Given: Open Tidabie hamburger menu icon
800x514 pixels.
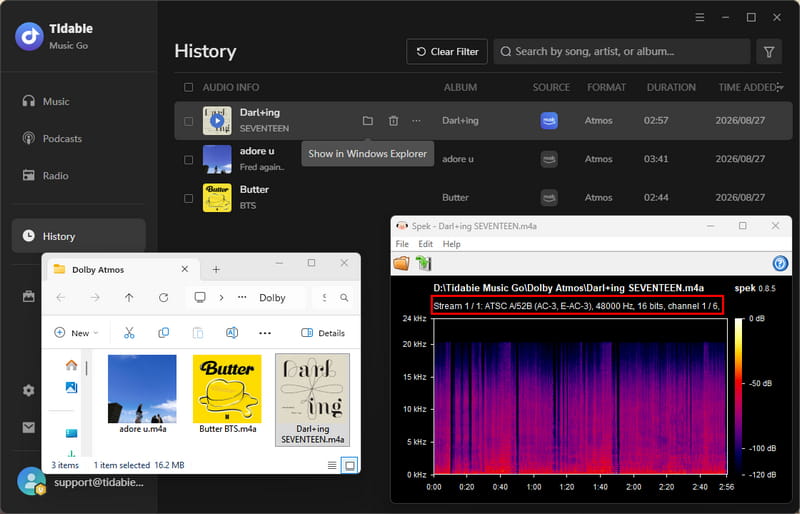Looking at the screenshot, I should point(700,17).
